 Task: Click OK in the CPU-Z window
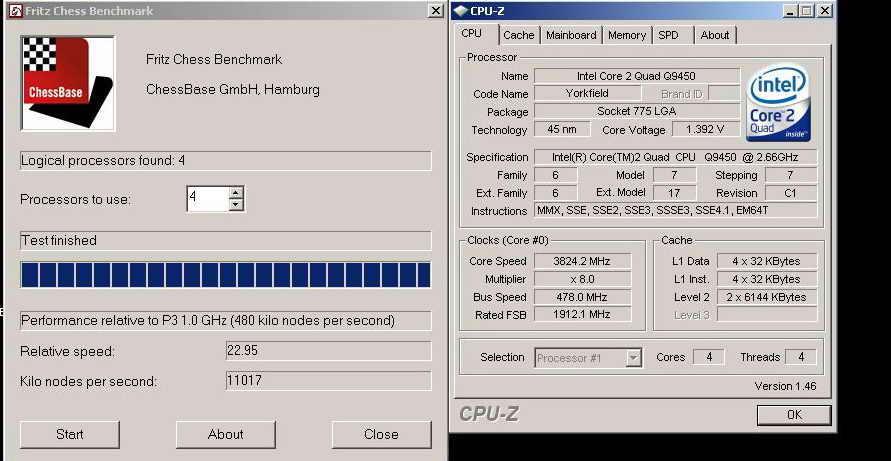click(794, 416)
